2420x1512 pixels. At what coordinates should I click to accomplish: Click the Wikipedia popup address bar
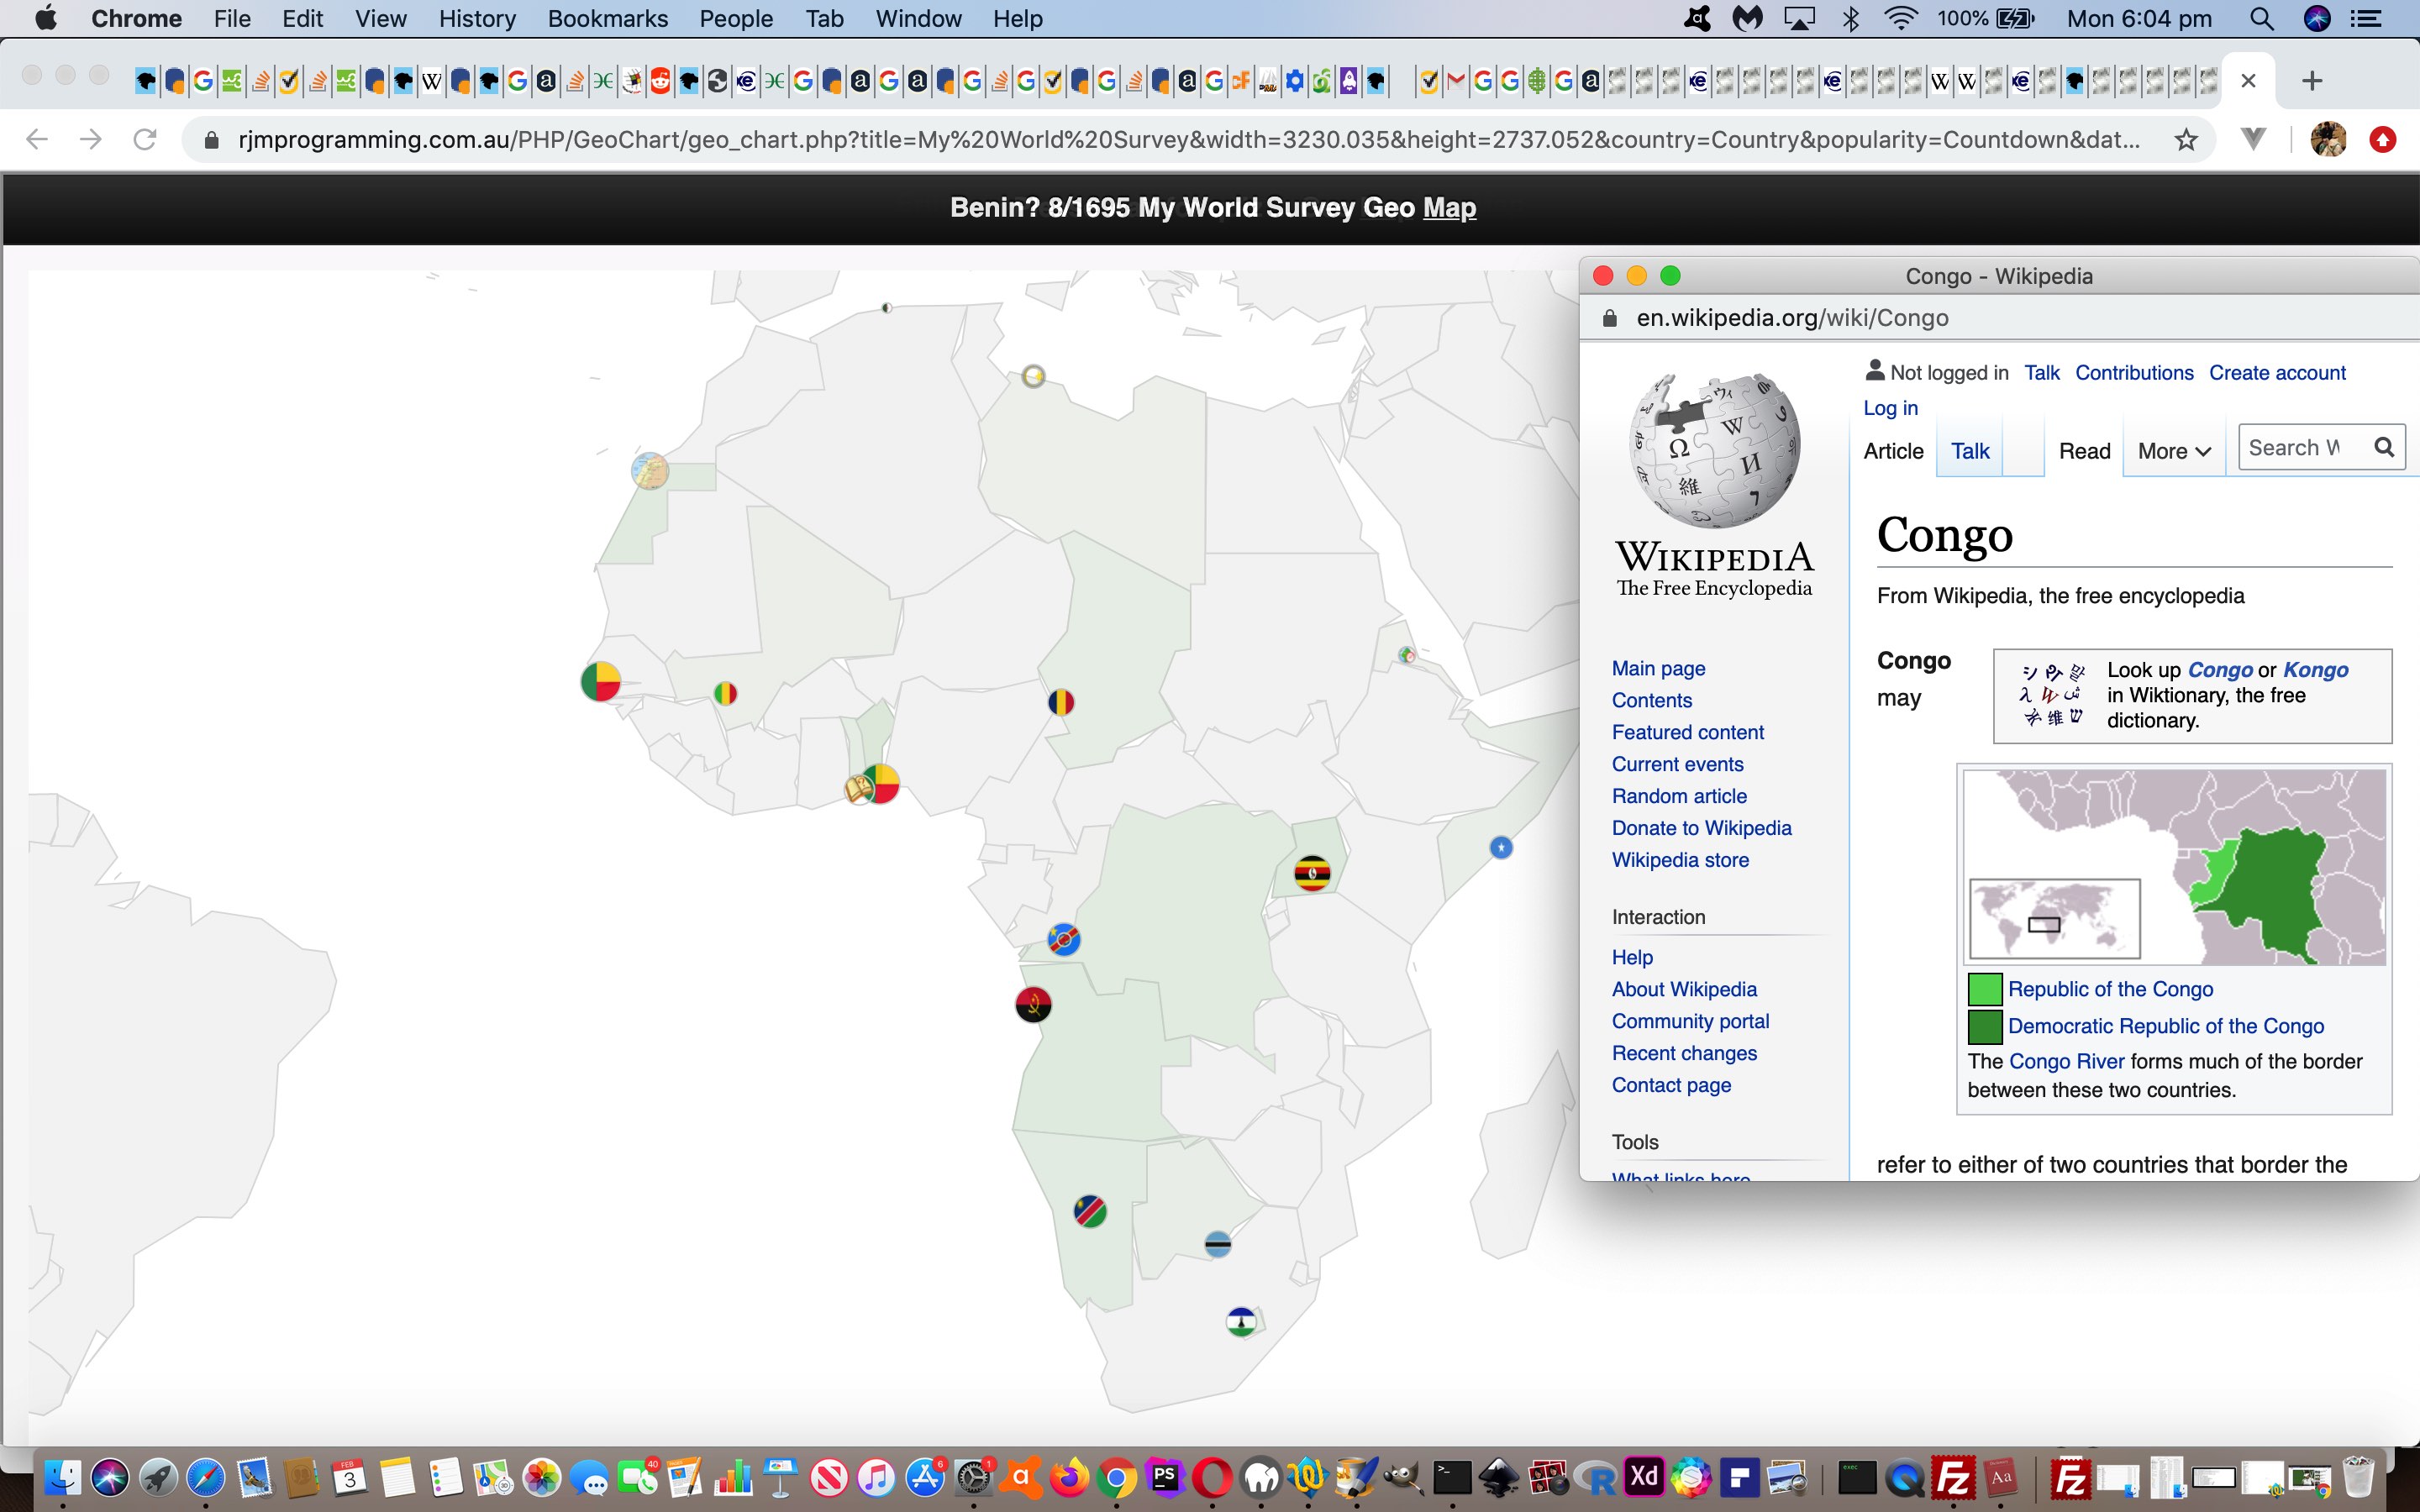click(1792, 318)
